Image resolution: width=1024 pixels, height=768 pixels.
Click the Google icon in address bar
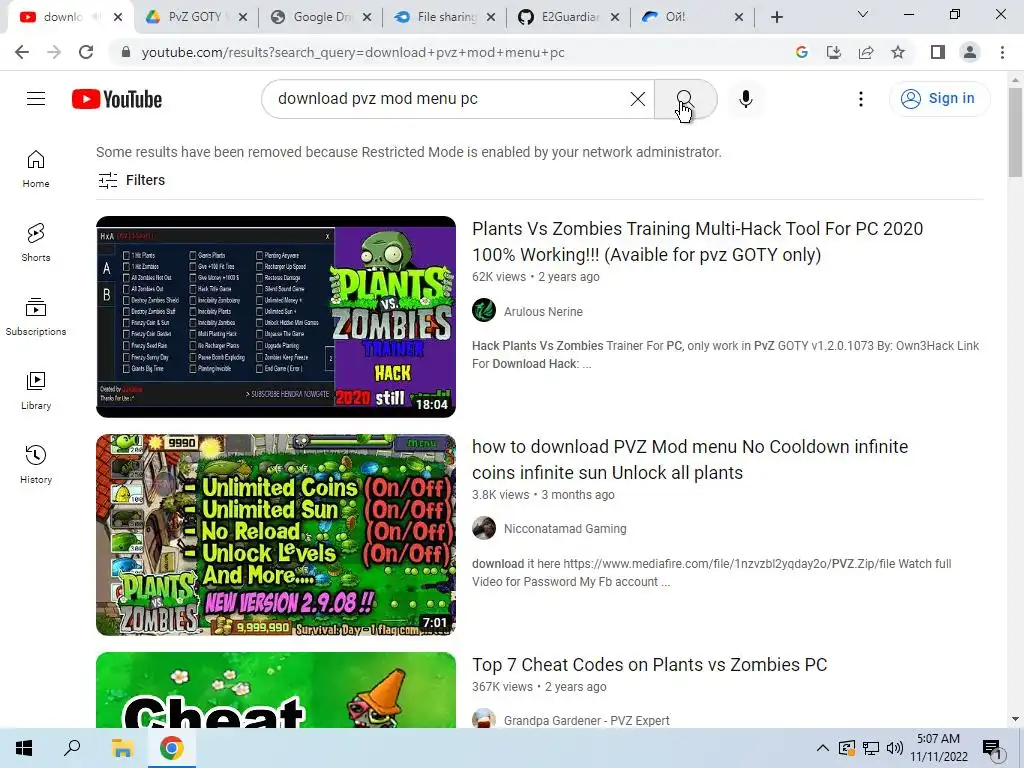tap(801, 52)
